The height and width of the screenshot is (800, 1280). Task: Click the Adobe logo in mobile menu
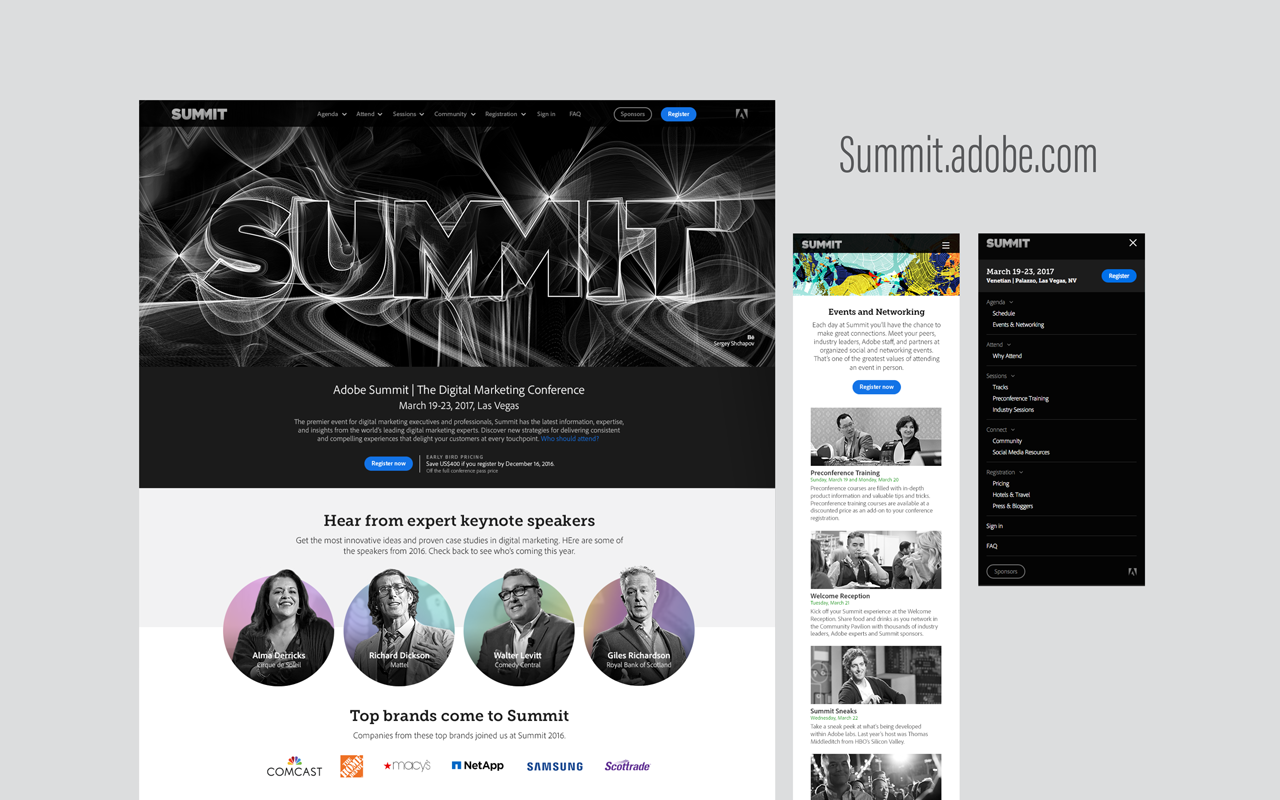point(1133,572)
